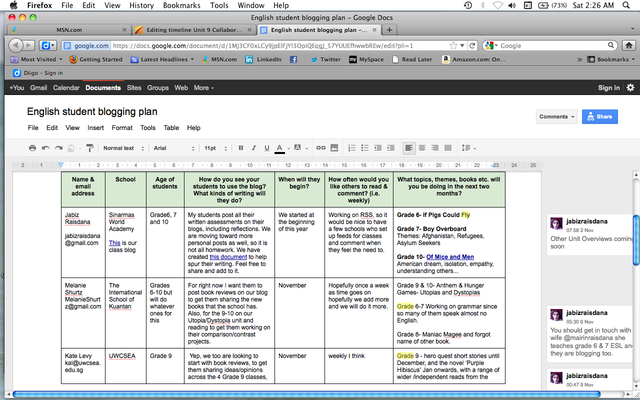Click the left indent ruler marker
Image resolution: width=640 pixels, height=400 pixels.
pos(60,165)
